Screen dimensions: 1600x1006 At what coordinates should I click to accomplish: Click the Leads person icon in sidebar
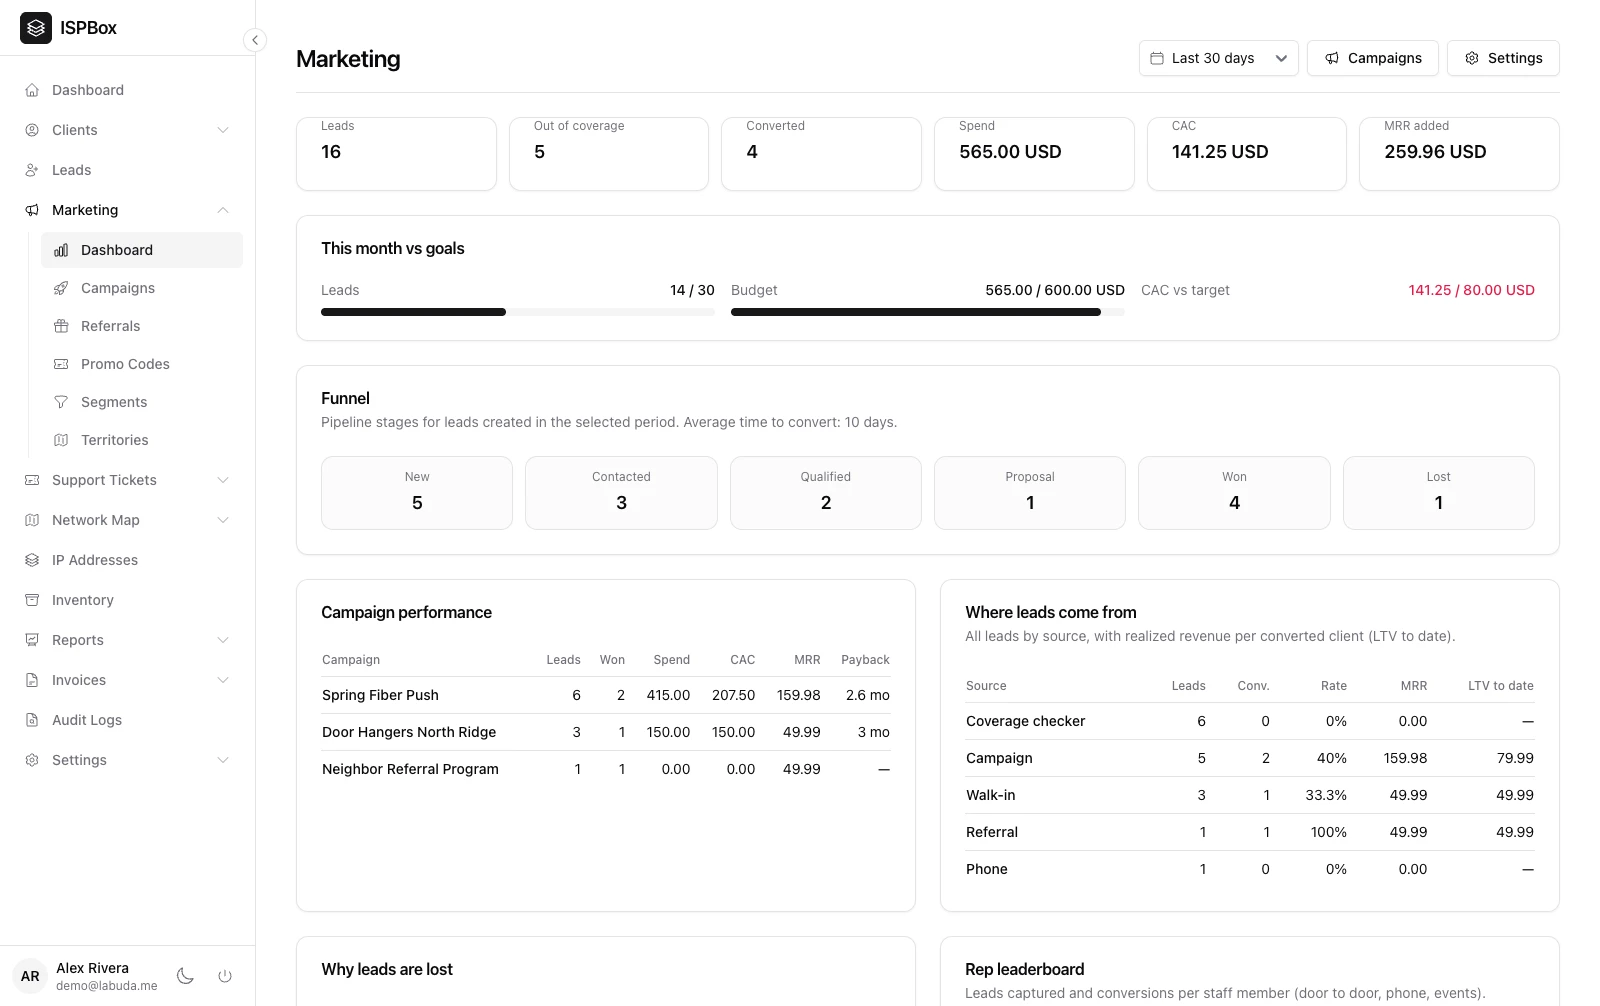(32, 170)
